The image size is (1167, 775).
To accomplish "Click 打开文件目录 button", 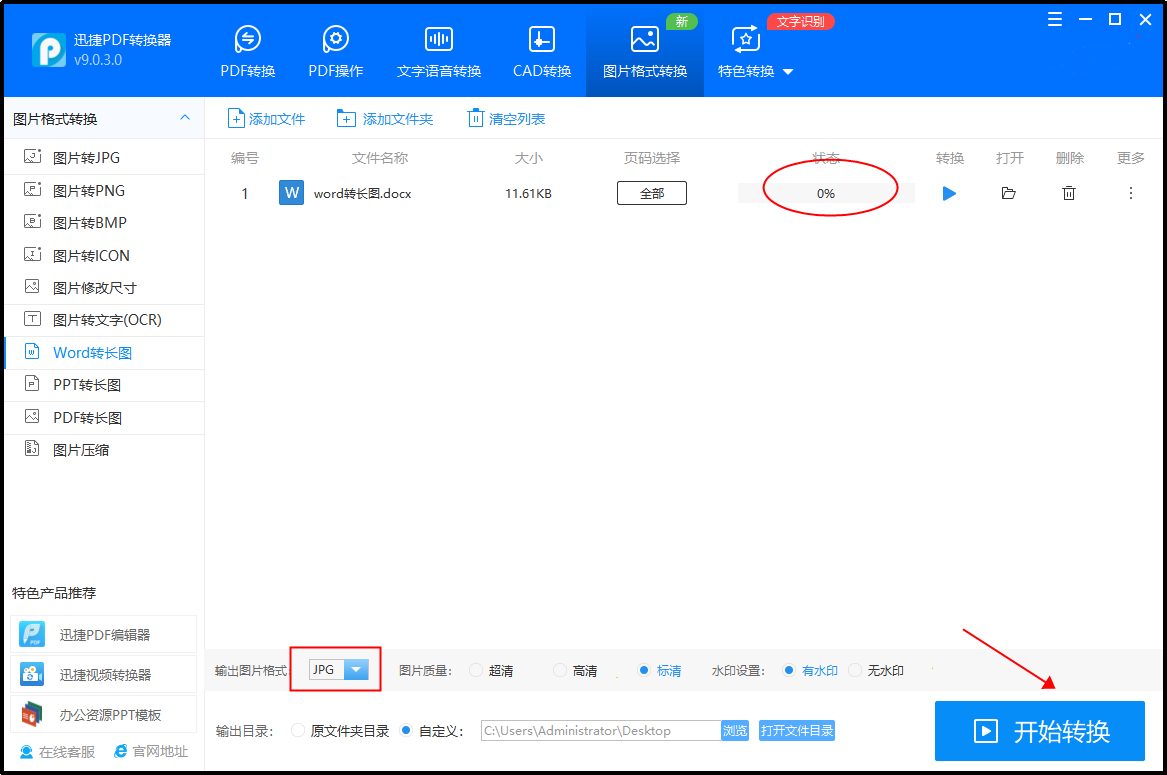I will tap(796, 730).
